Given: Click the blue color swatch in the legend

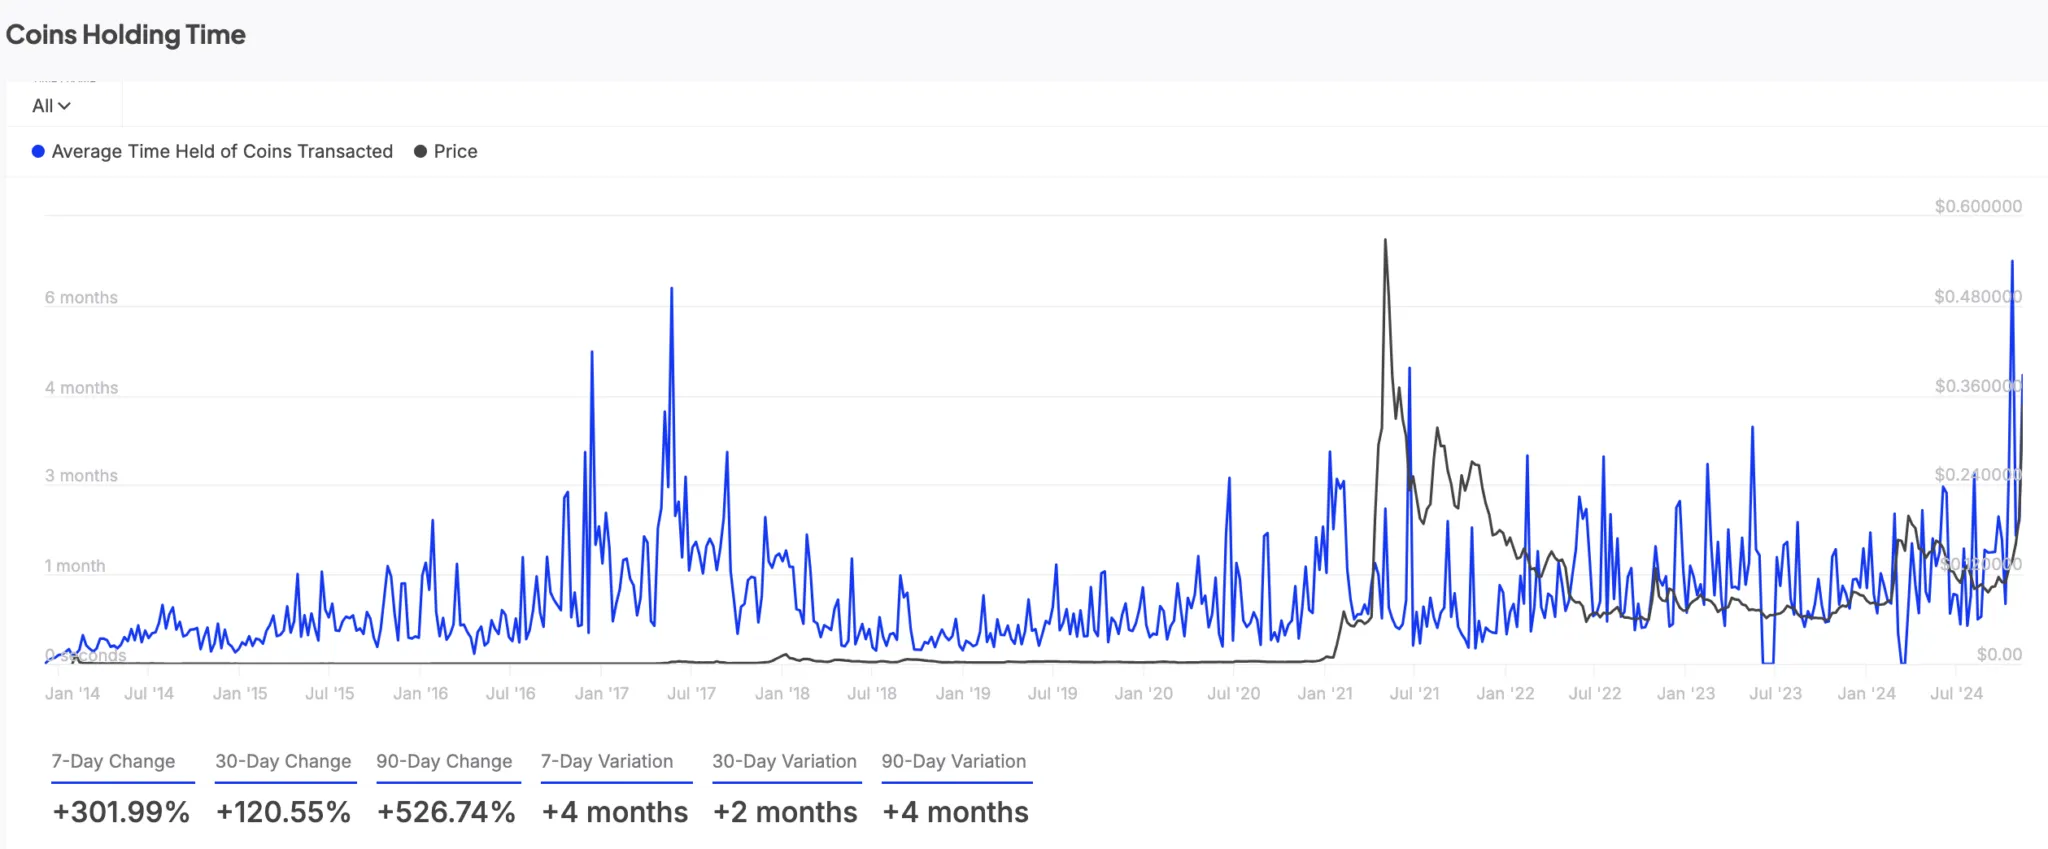Looking at the screenshot, I should coord(38,151).
